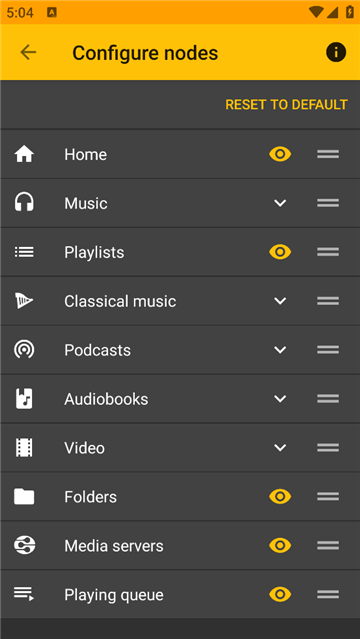This screenshot has width=360, height=639.
Task: Tap the Media servers icon
Action: 24,545
